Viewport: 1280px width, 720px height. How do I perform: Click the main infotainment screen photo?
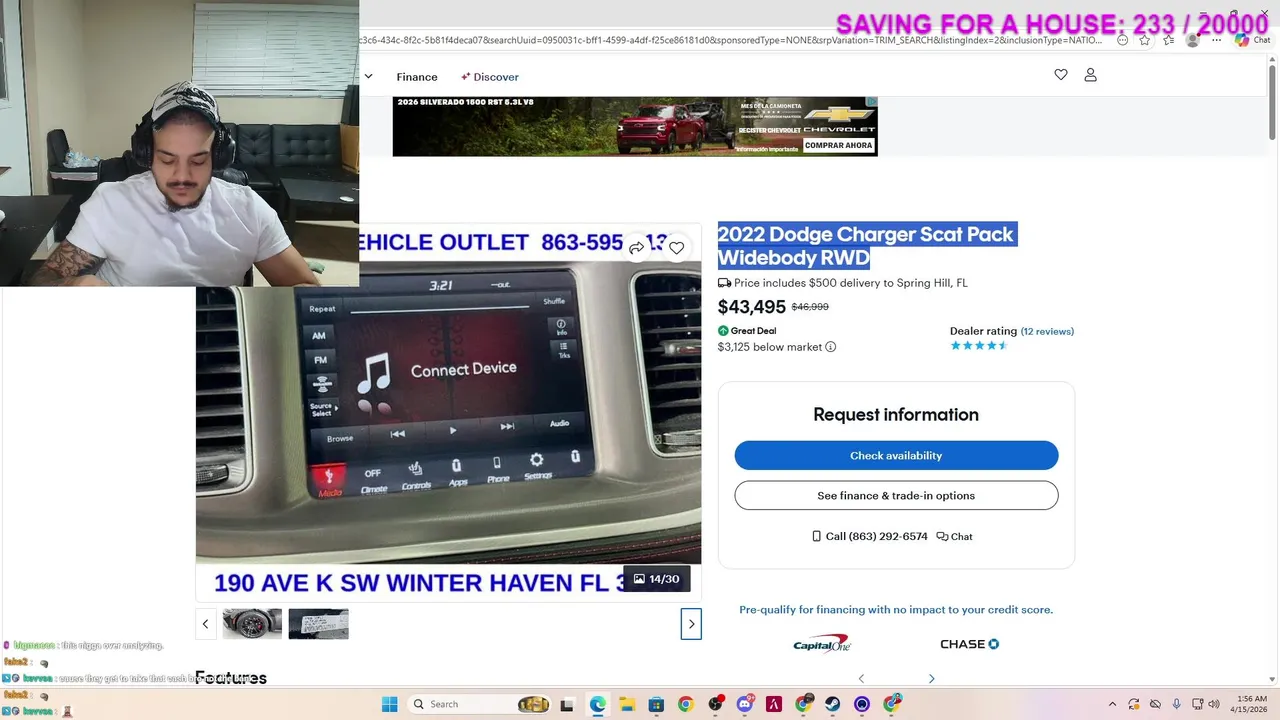click(x=448, y=412)
